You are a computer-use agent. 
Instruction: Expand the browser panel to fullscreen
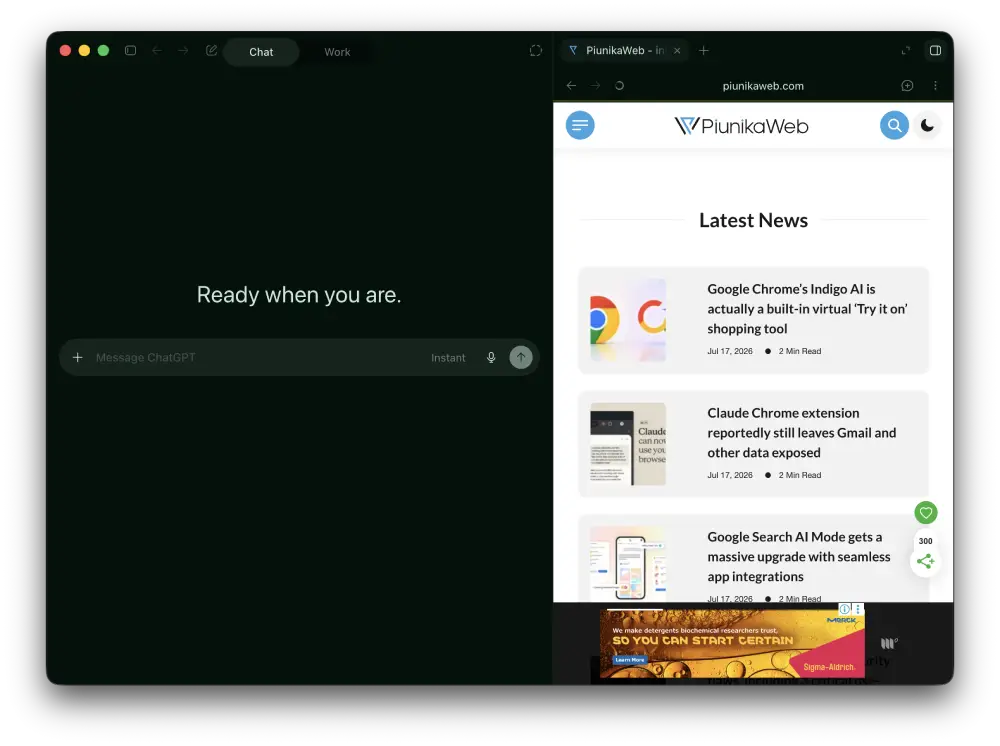906,50
